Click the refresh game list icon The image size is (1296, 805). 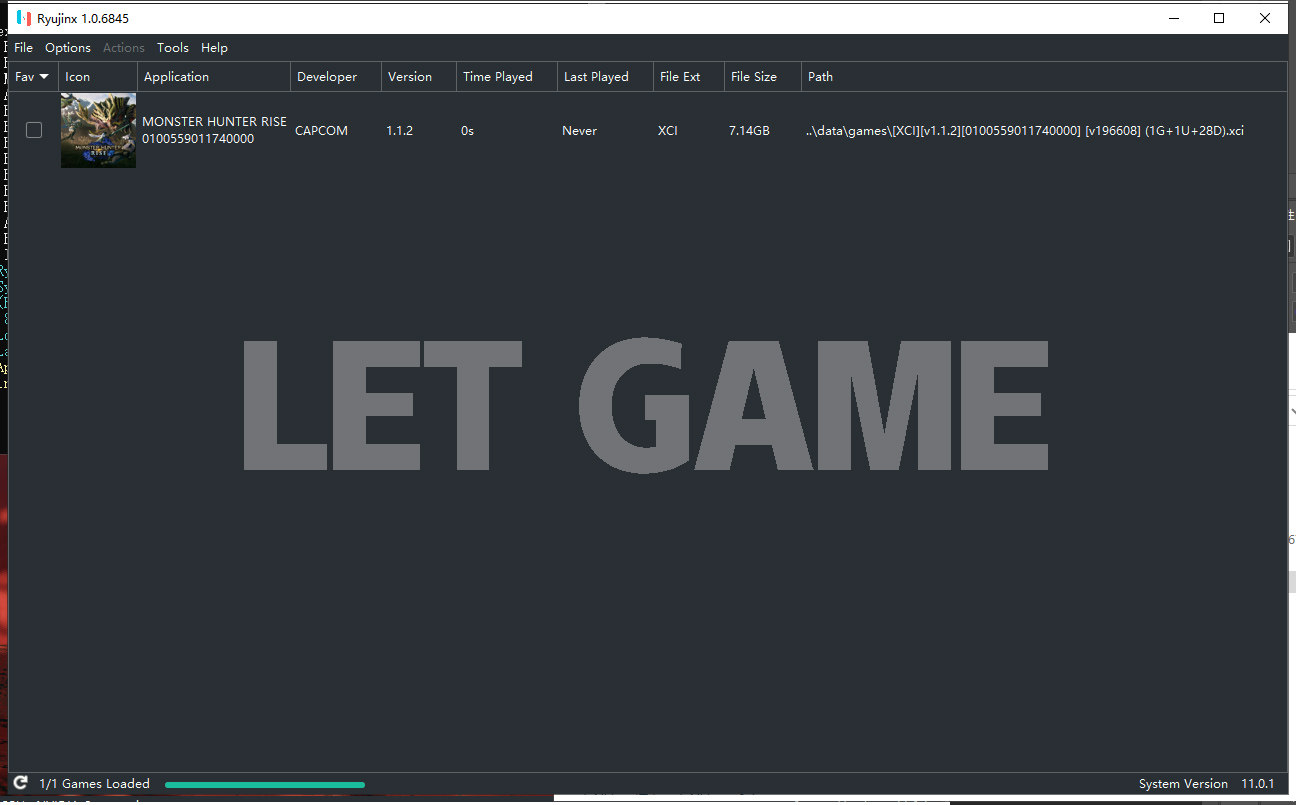[20, 784]
